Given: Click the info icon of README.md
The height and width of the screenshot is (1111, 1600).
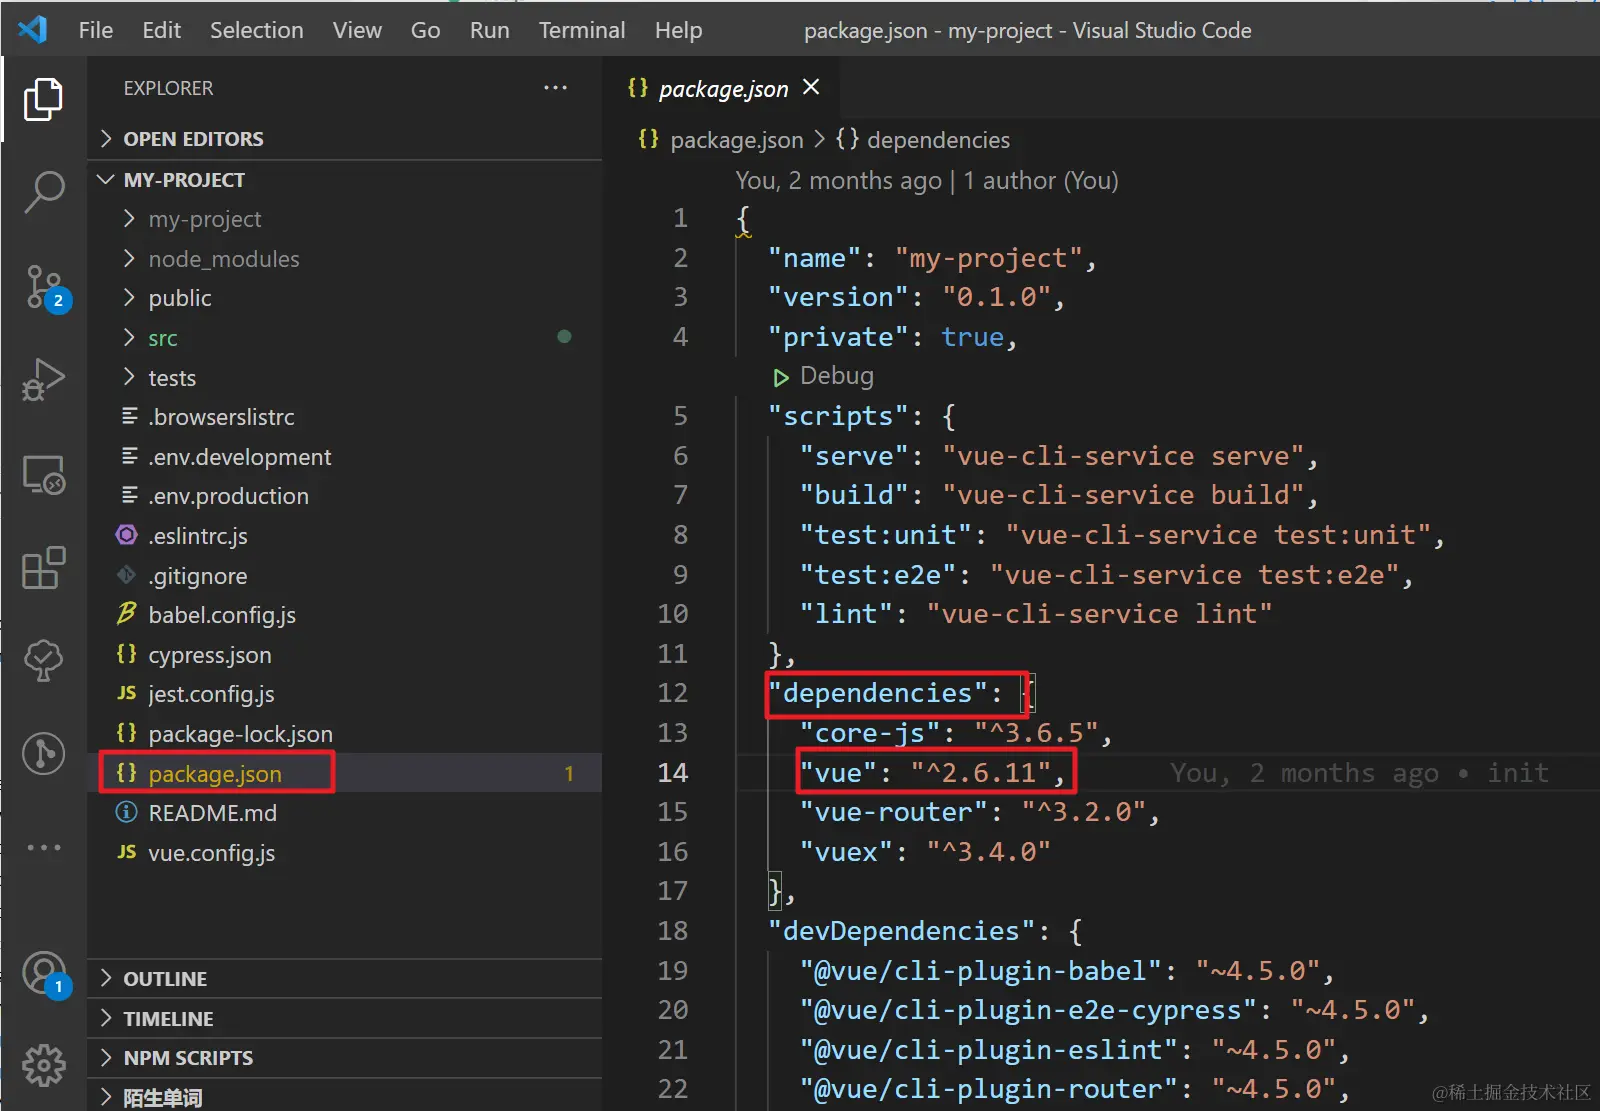Looking at the screenshot, I should [x=126, y=812].
